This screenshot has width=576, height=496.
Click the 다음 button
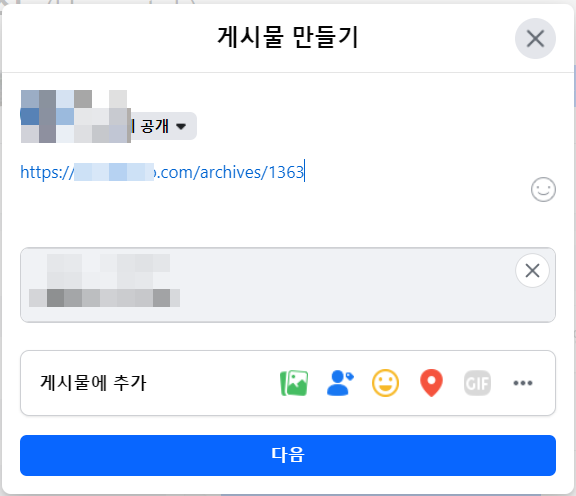click(288, 455)
